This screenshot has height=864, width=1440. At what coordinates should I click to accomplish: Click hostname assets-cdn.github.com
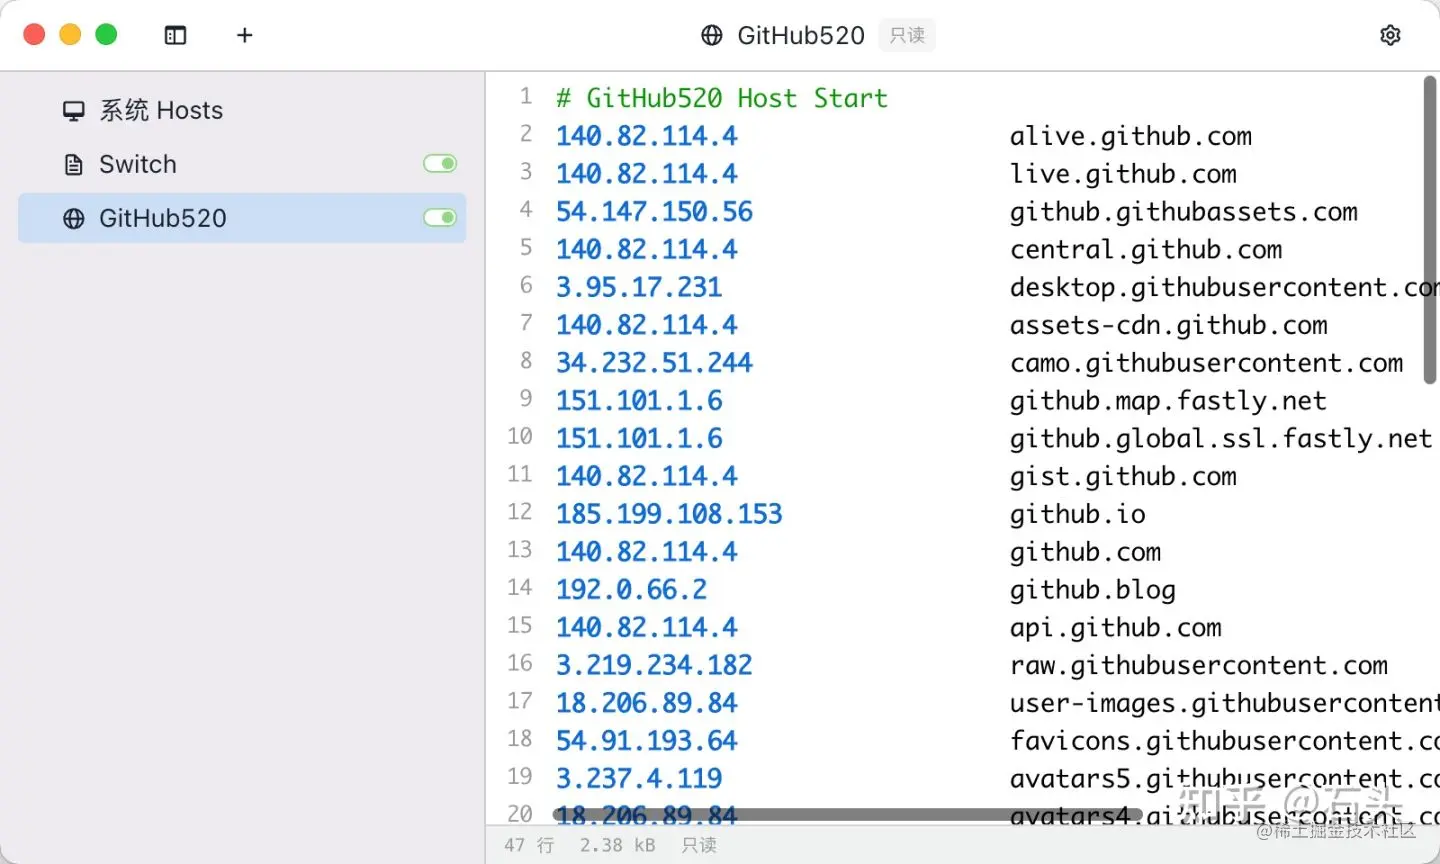pyautogui.click(x=1169, y=325)
